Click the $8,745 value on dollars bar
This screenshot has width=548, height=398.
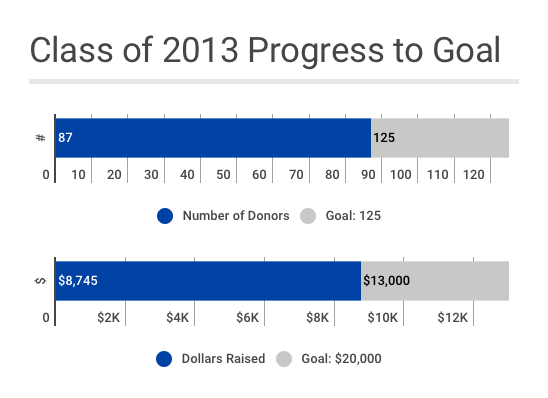[x=78, y=281]
